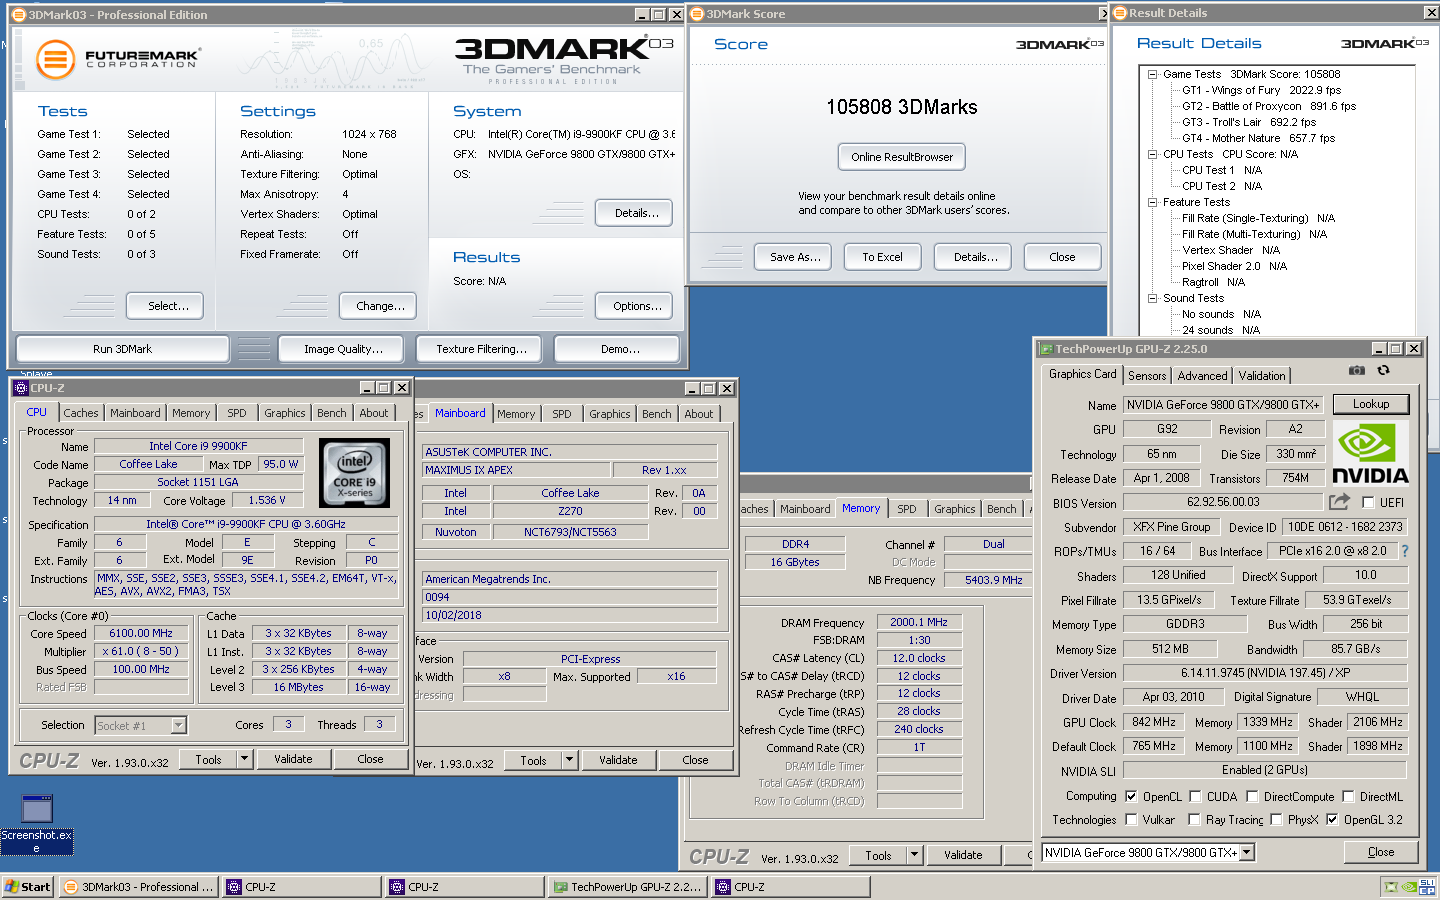Click the Save As... button in 3DMark Score
The width and height of the screenshot is (1440, 900).
(795, 257)
